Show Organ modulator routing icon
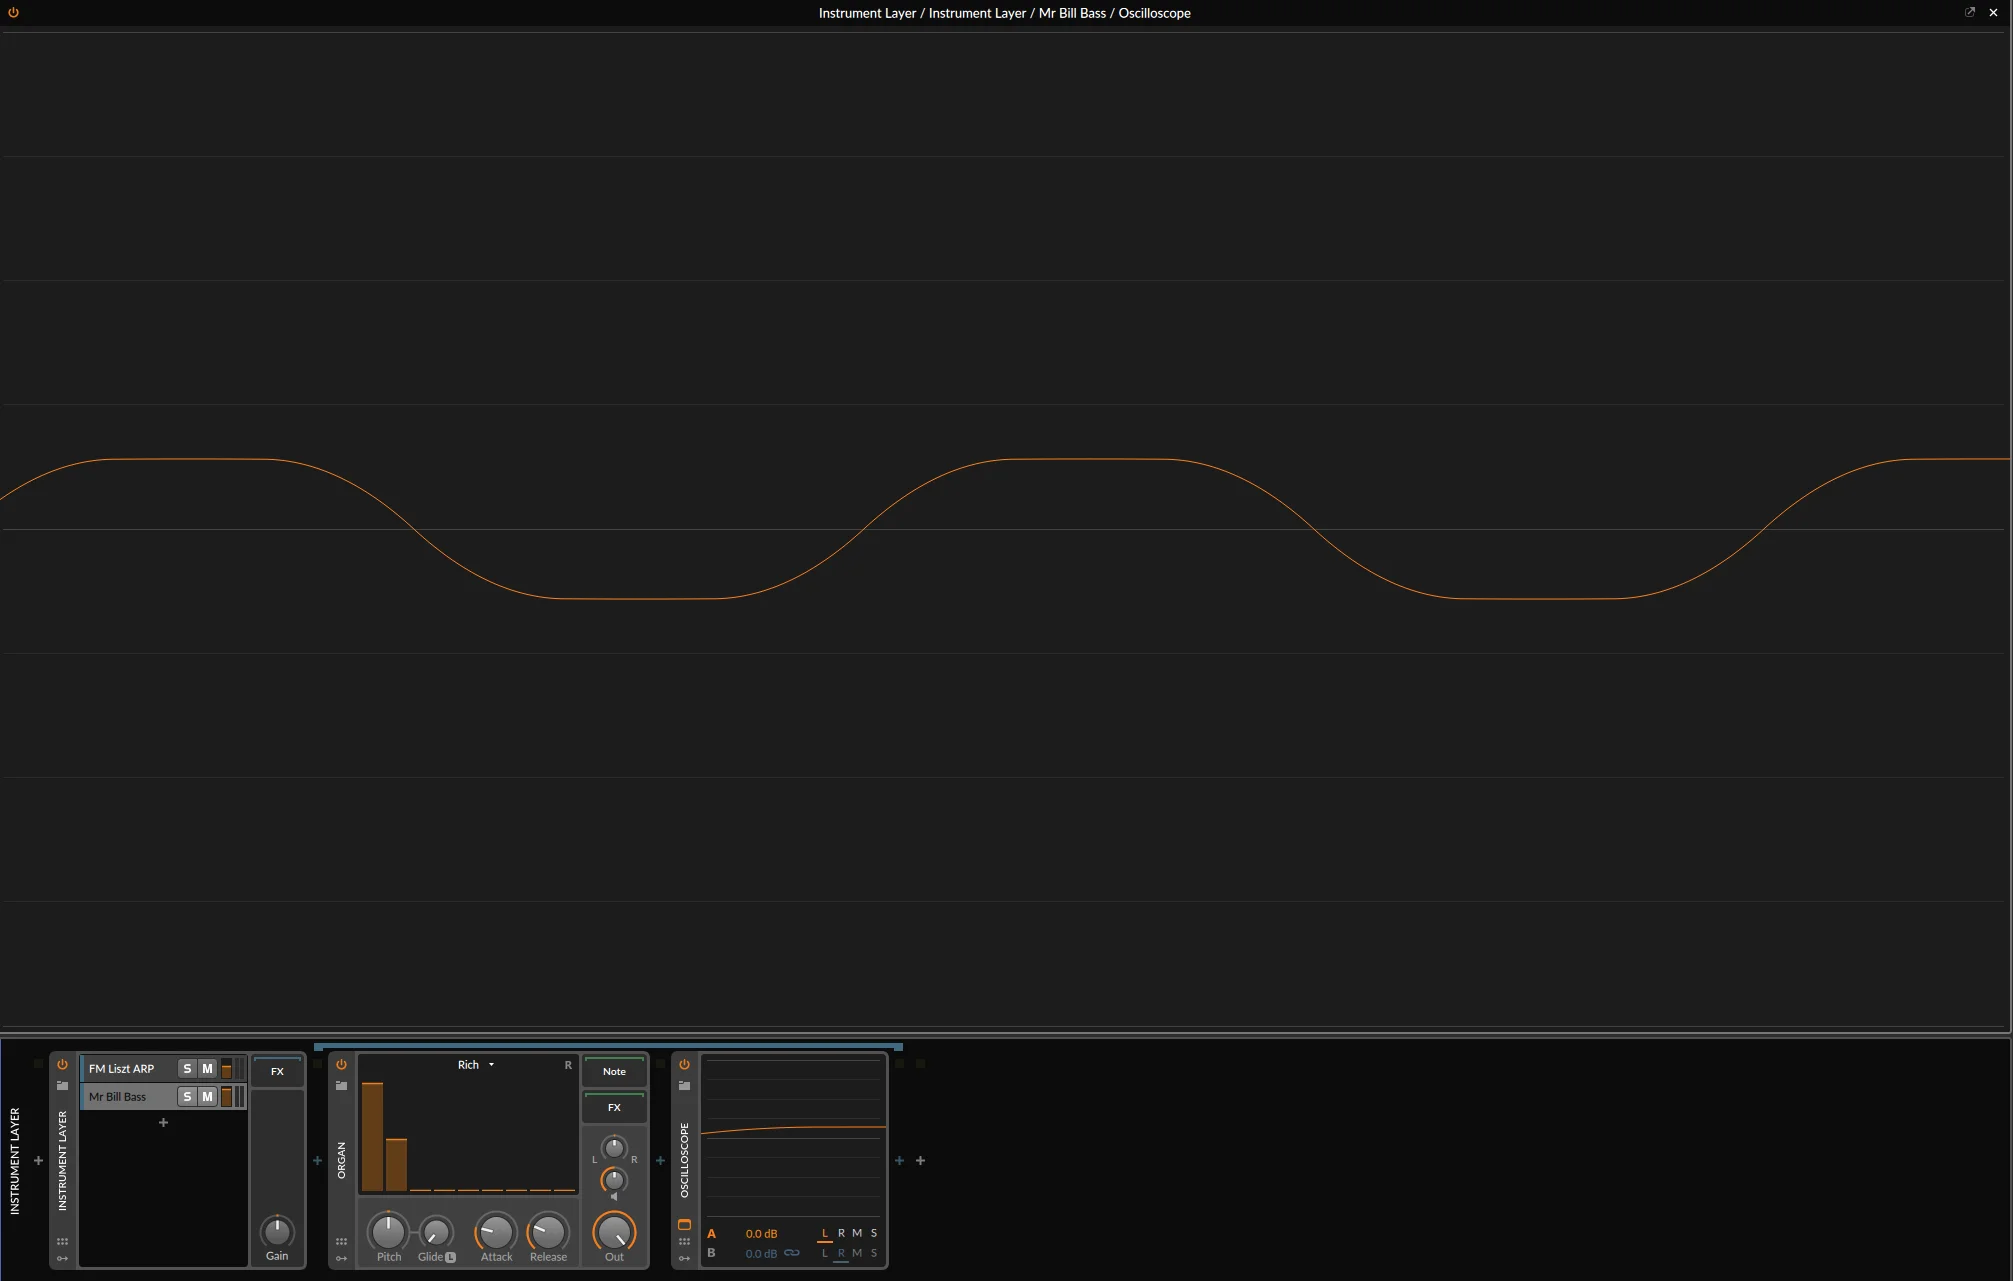This screenshot has width=2013, height=1281. (341, 1259)
